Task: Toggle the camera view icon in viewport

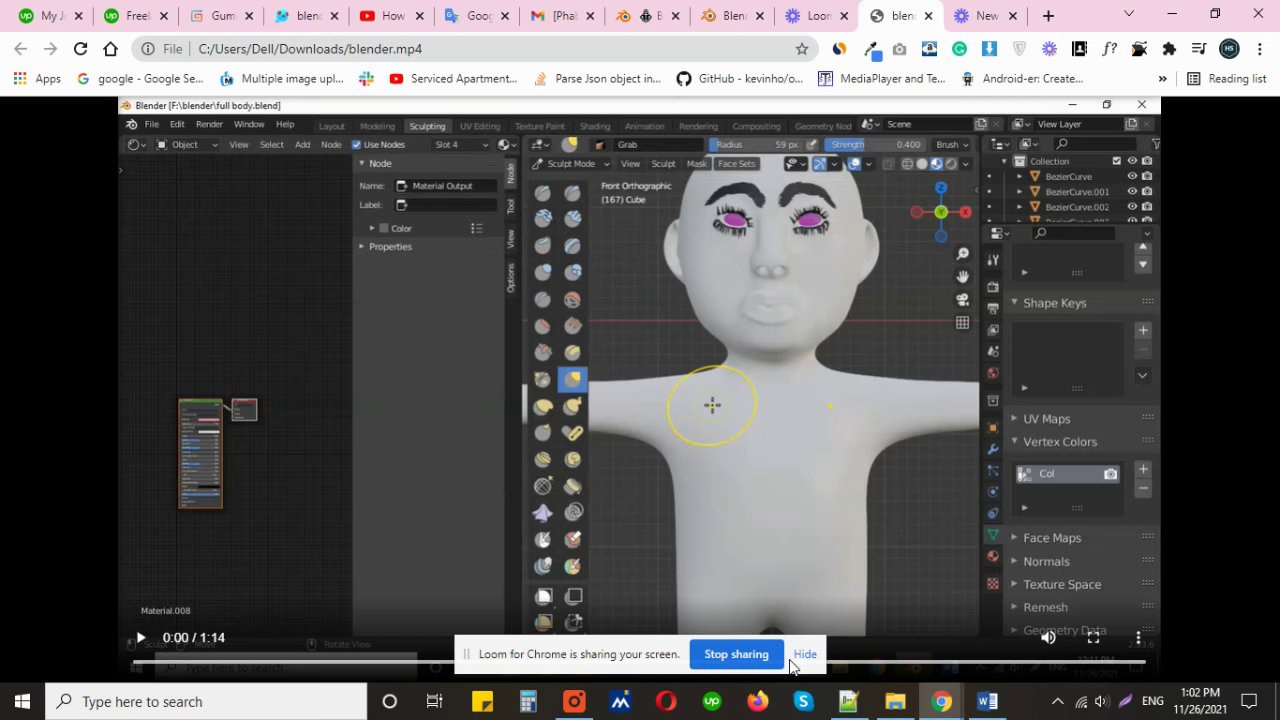Action: tap(962, 300)
